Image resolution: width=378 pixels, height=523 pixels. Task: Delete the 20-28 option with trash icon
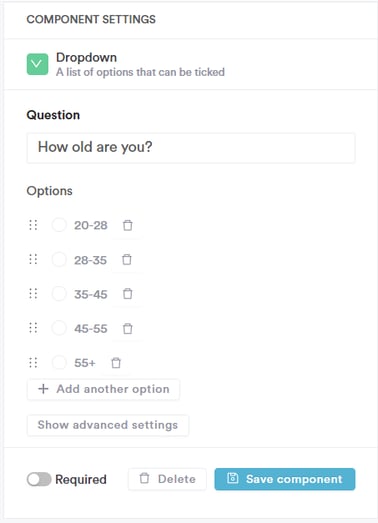(127, 225)
